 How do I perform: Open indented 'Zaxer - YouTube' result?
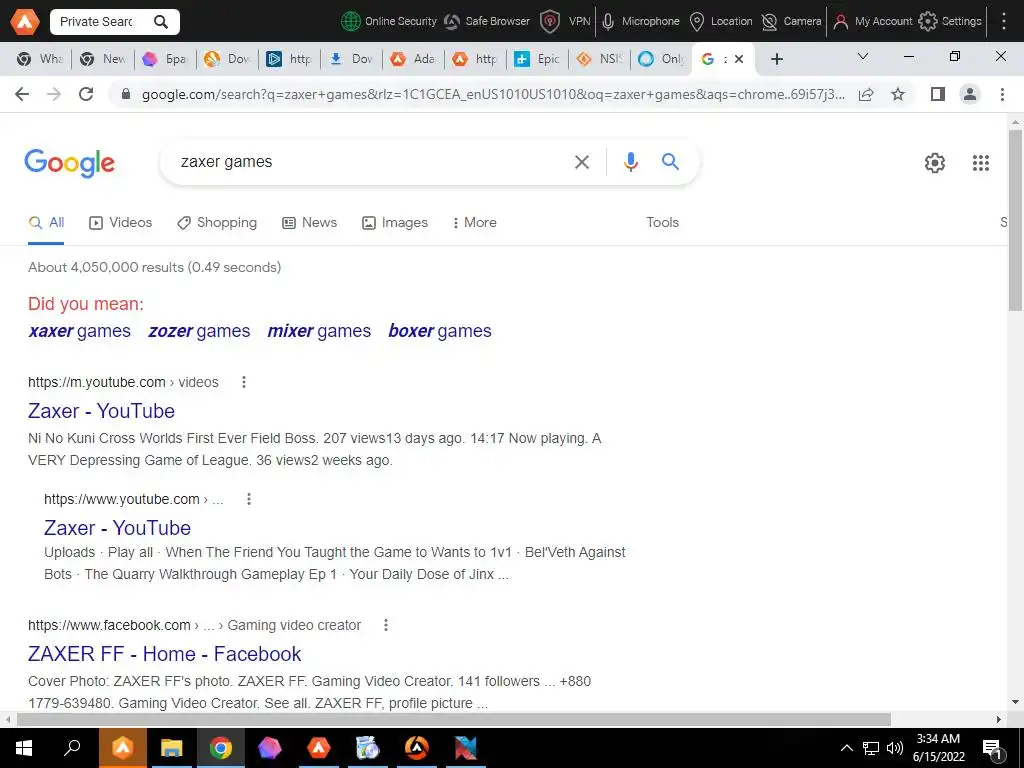(x=118, y=528)
